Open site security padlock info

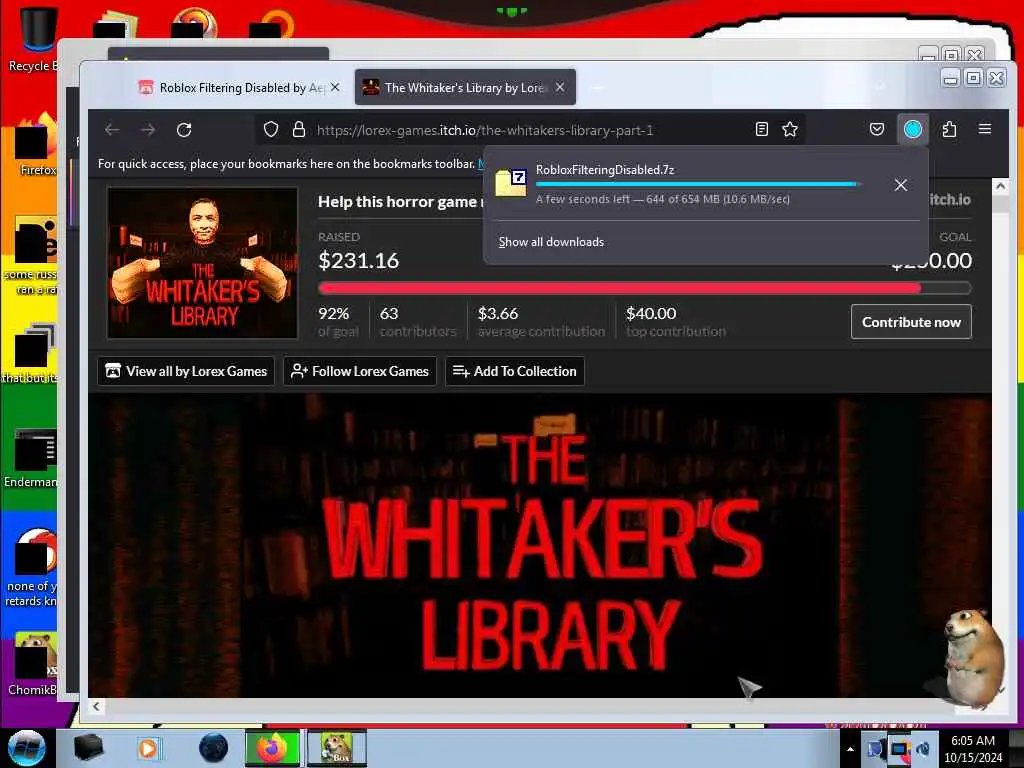coord(299,129)
